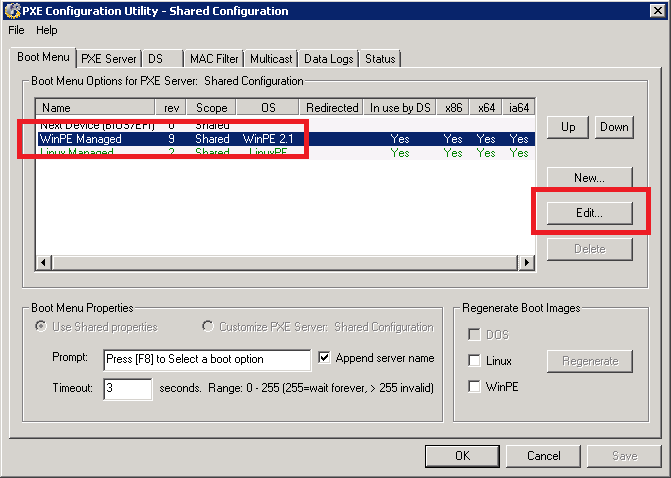This screenshot has height=478, width=671.
Task: Open the Help menu
Action: click(x=47, y=30)
